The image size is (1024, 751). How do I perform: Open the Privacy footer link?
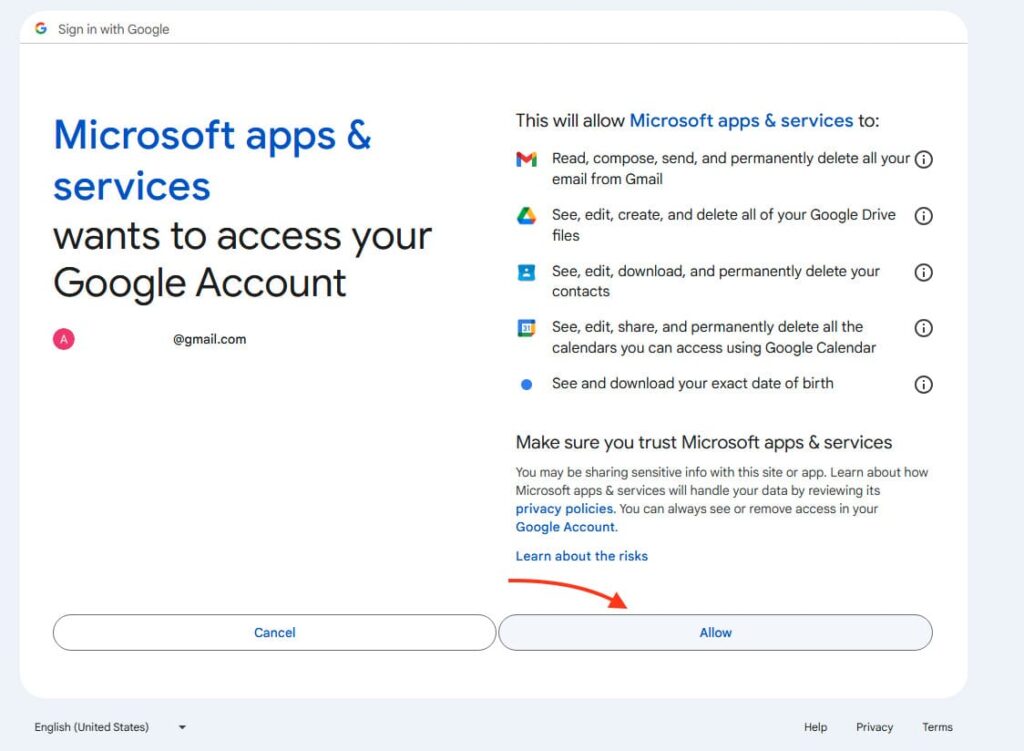tap(874, 727)
